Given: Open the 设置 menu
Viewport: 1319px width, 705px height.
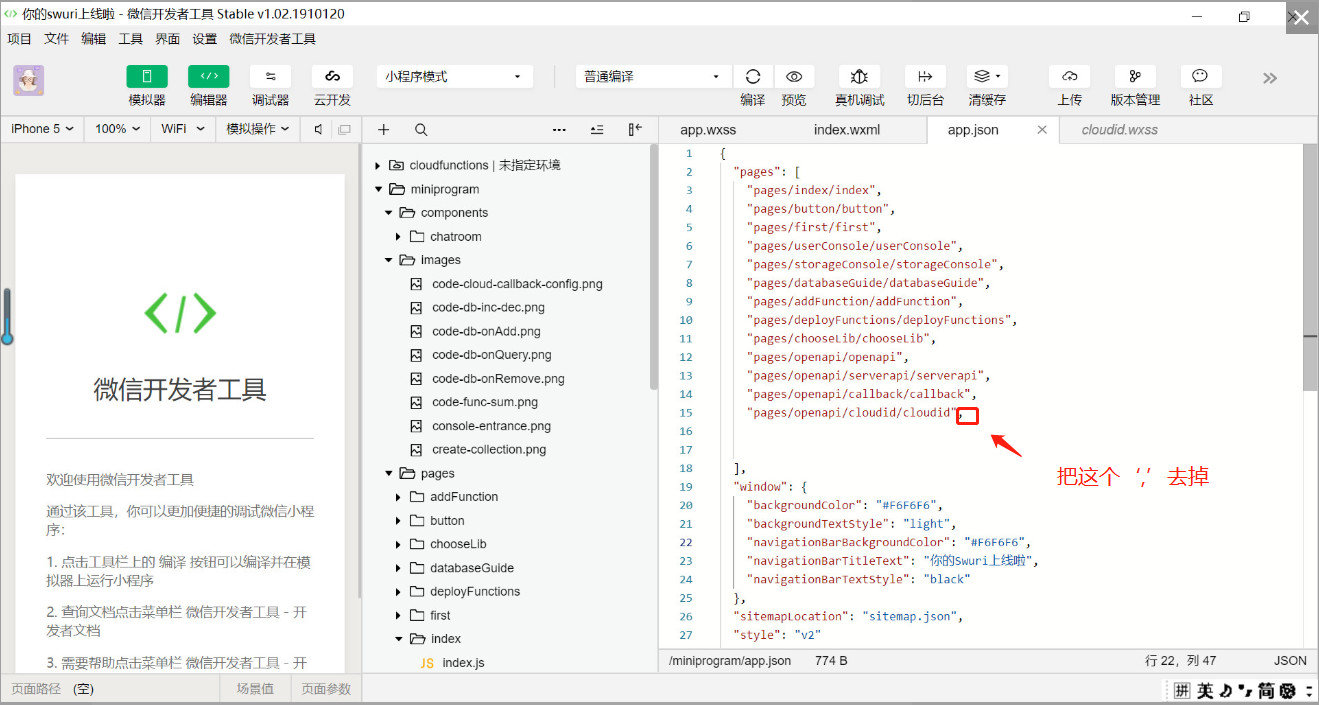Looking at the screenshot, I should point(205,39).
